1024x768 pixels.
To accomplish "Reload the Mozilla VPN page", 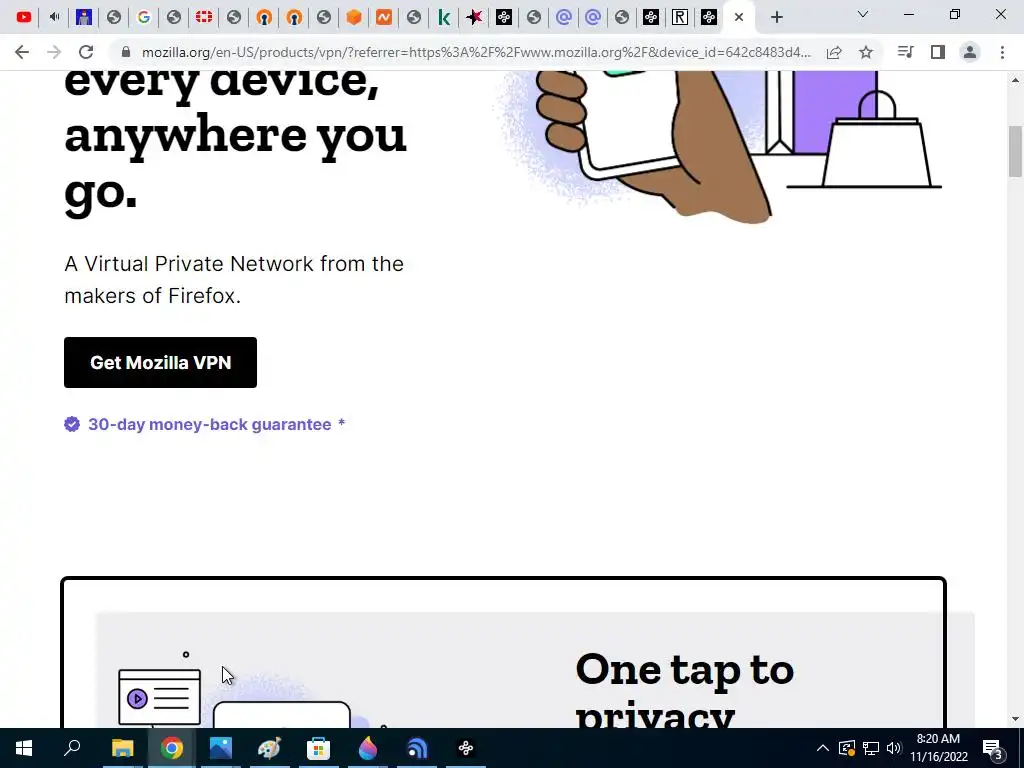I will (86, 52).
